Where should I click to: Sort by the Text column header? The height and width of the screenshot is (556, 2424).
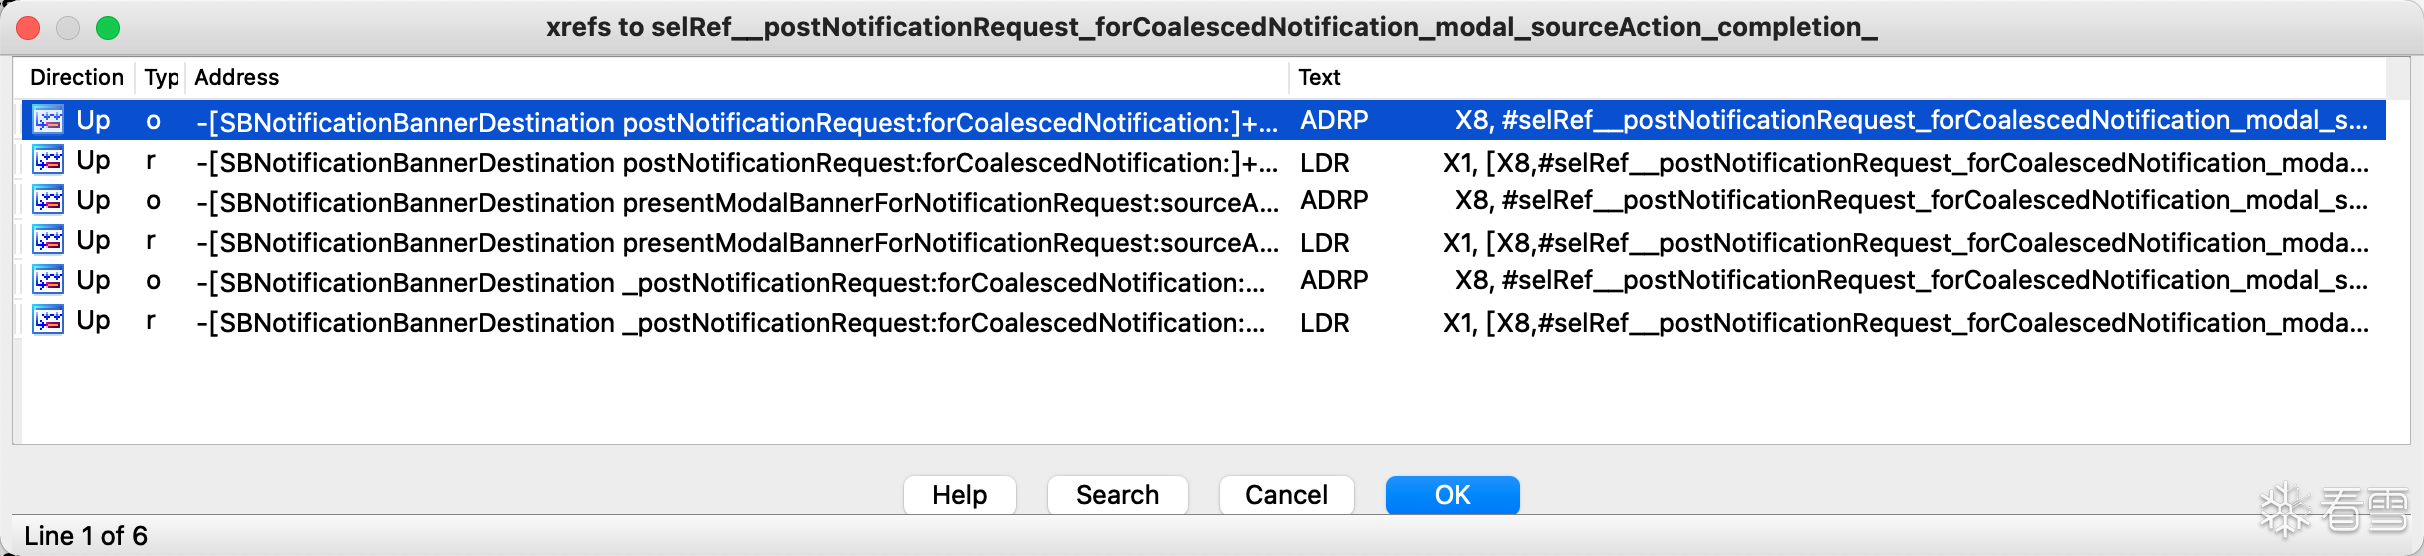tap(1319, 77)
